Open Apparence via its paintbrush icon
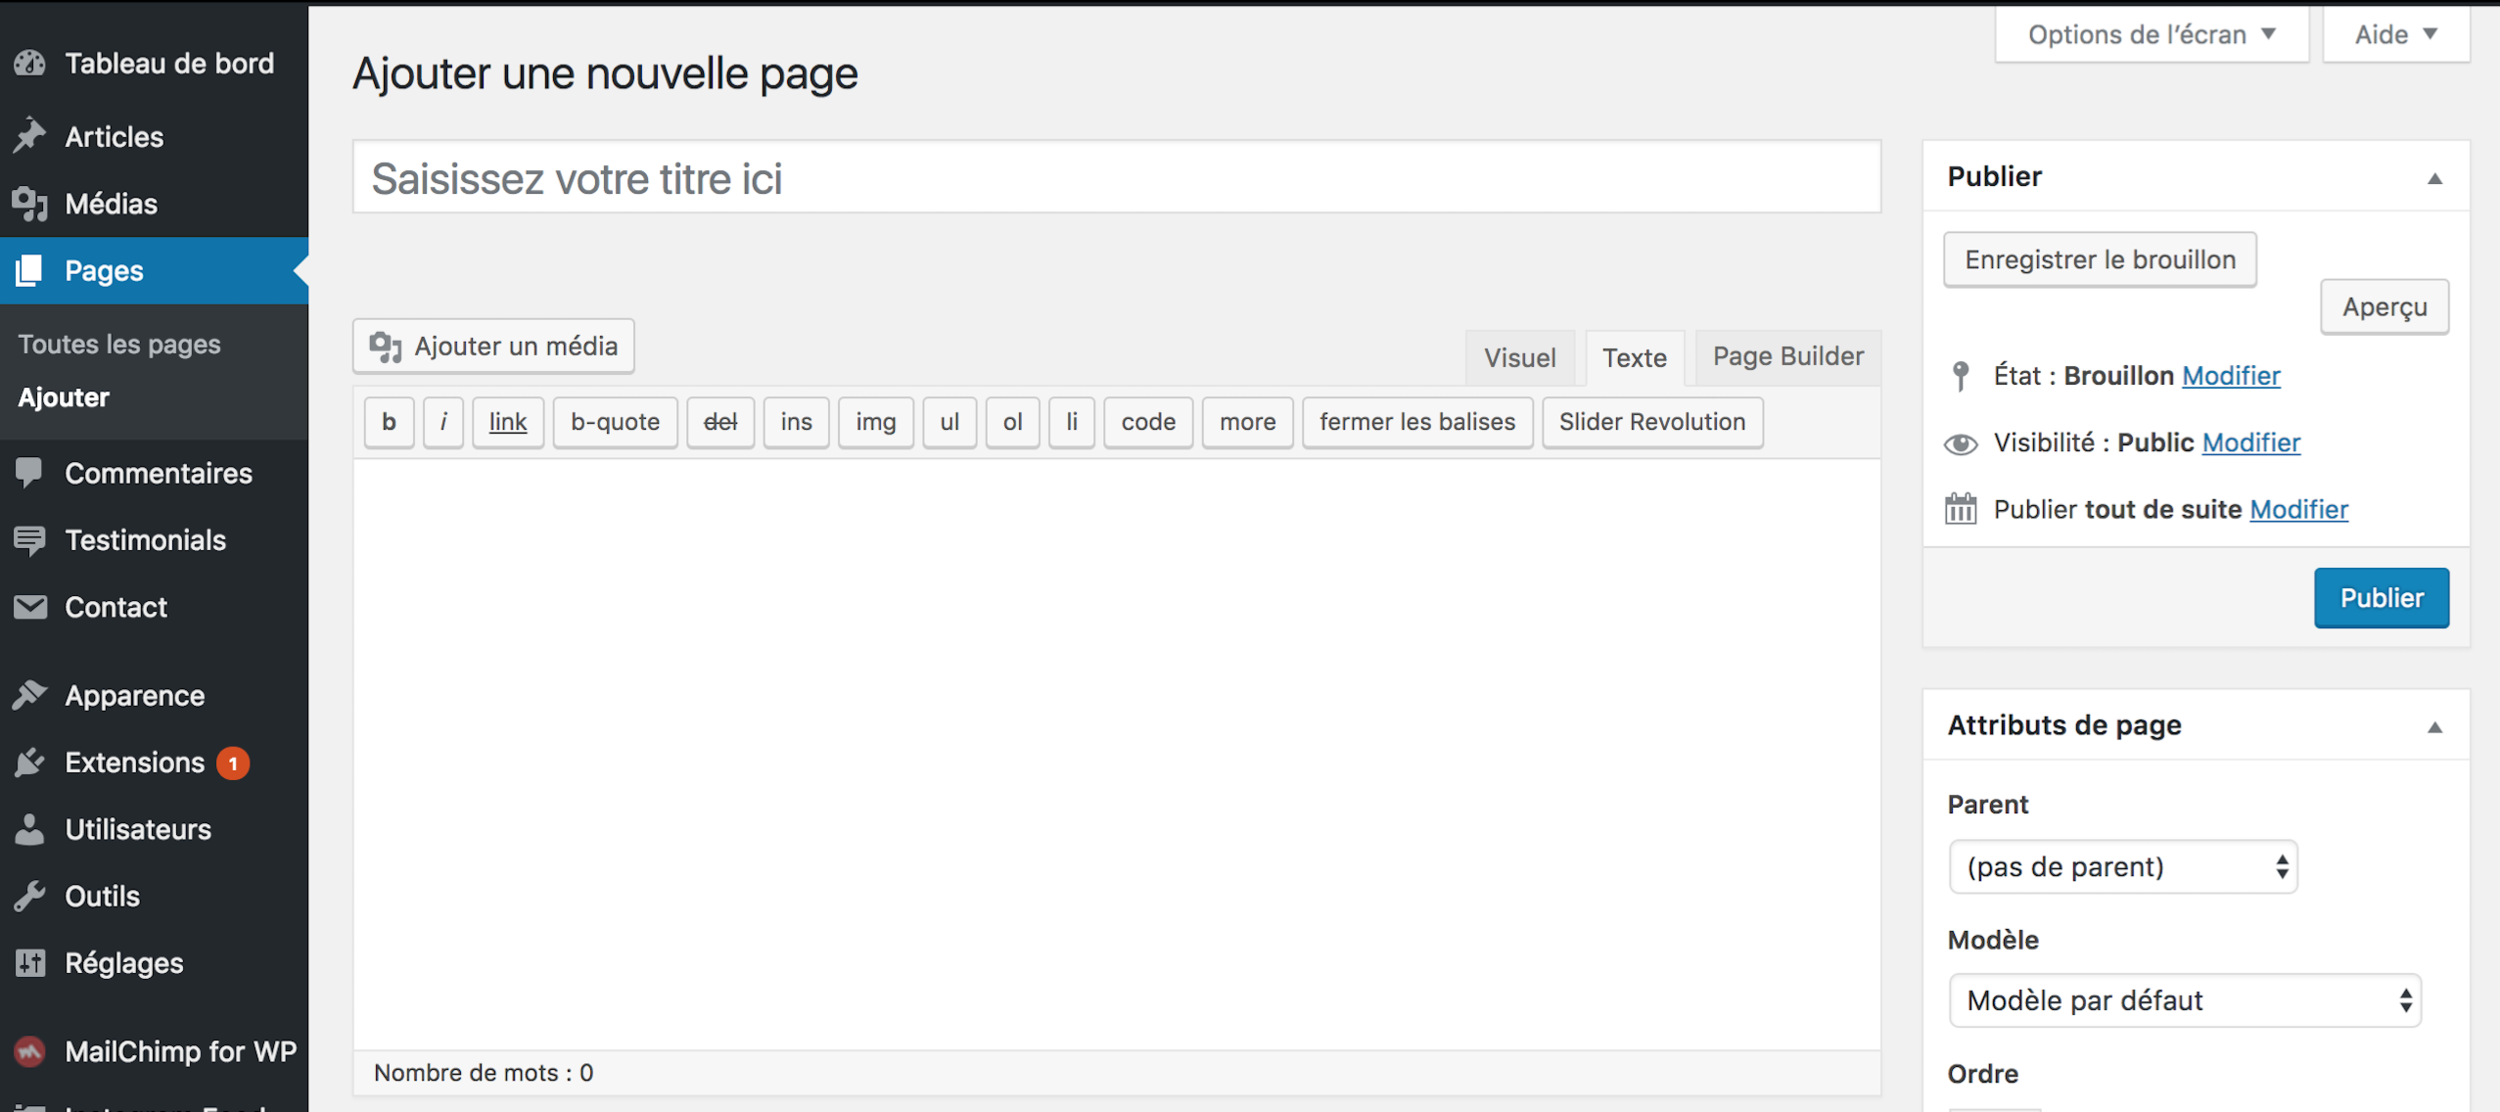Screen dimensions: 2500x1112 [x=30, y=695]
